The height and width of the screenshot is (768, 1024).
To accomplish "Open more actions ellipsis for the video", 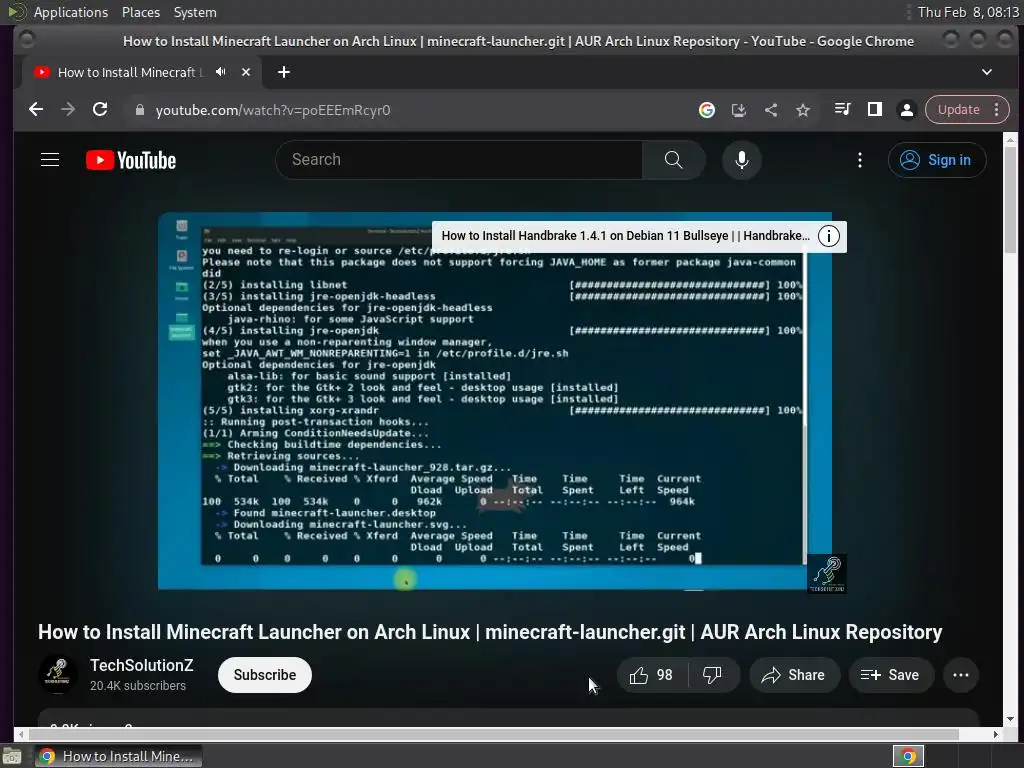I will click(961, 675).
